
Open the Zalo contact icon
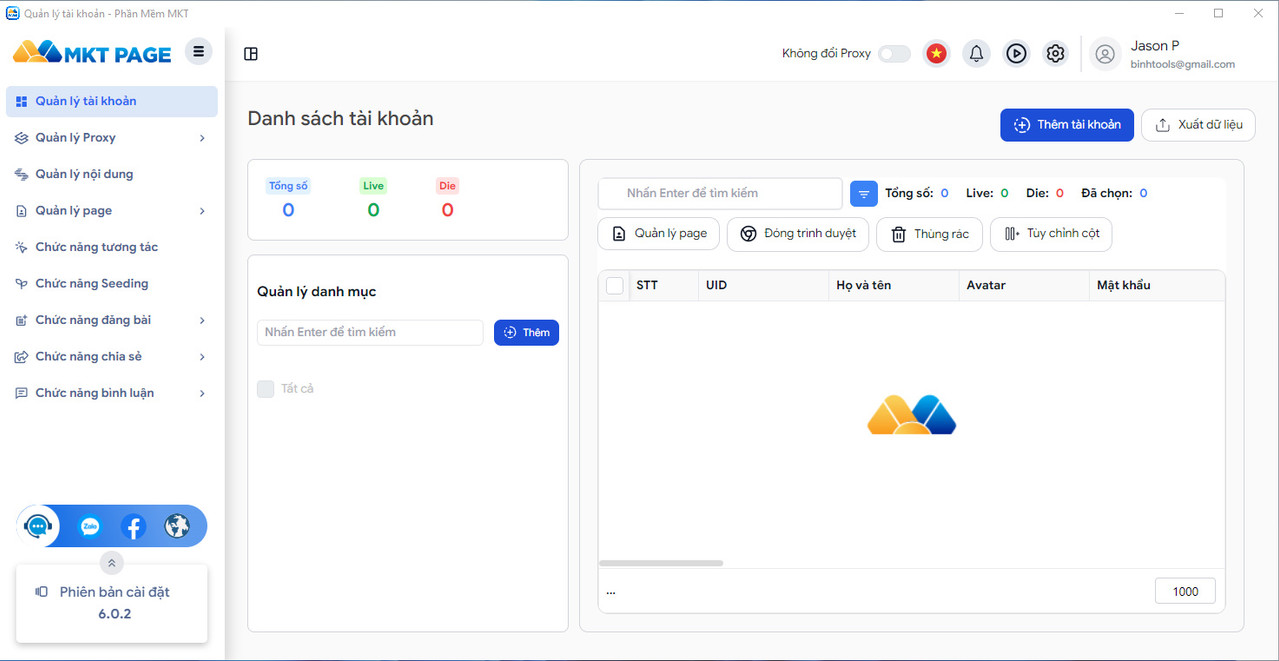[90, 526]
